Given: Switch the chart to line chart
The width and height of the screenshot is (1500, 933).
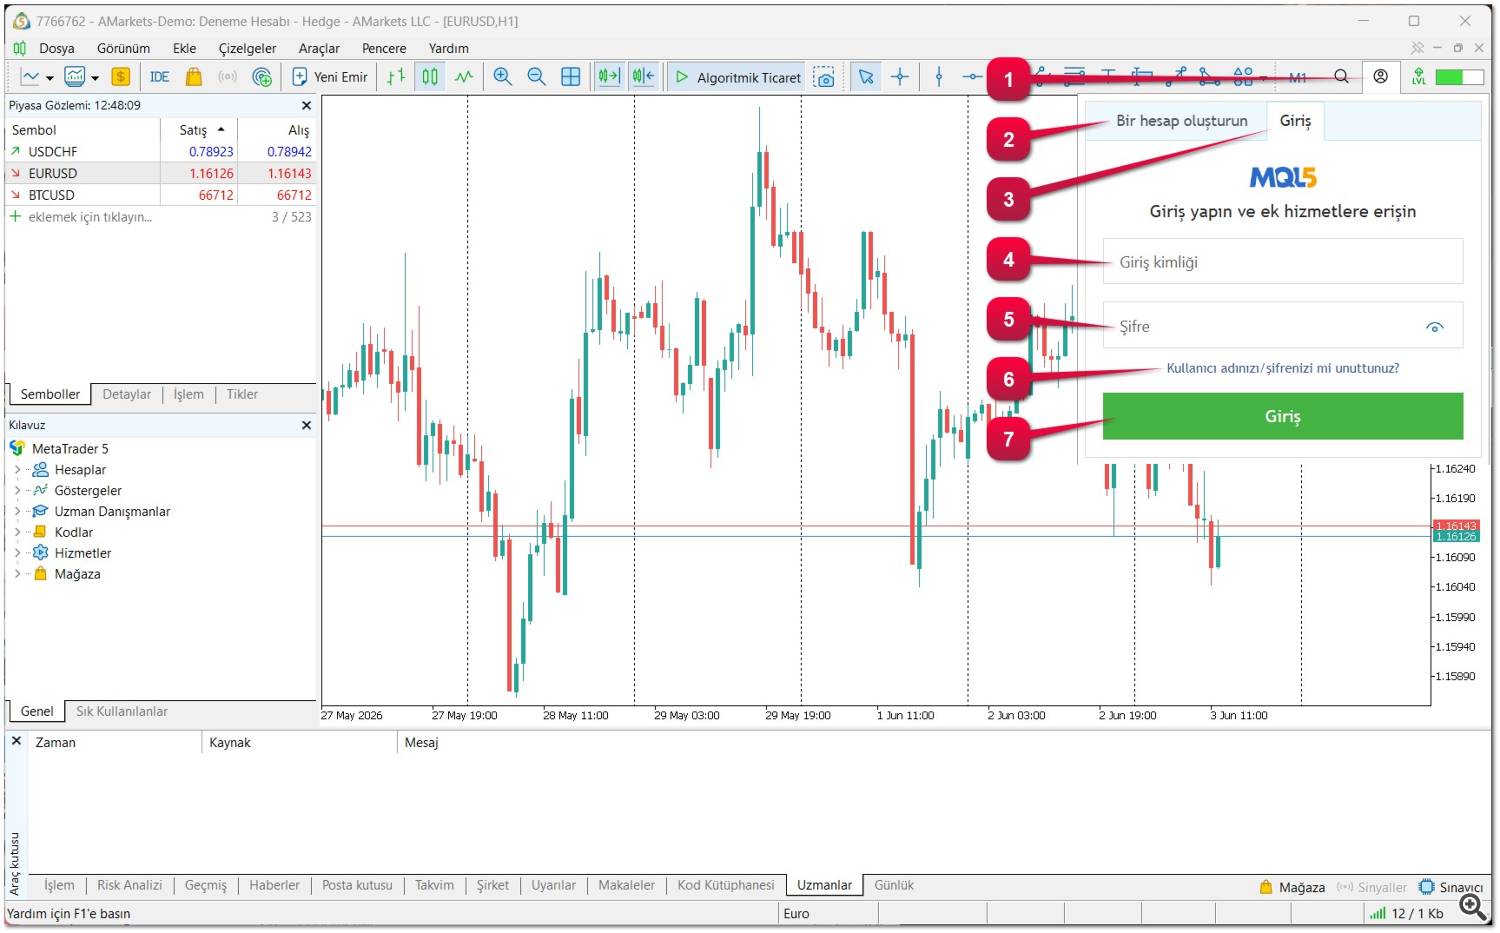Looking at the screenshot, I should click(x=464, y=77).
